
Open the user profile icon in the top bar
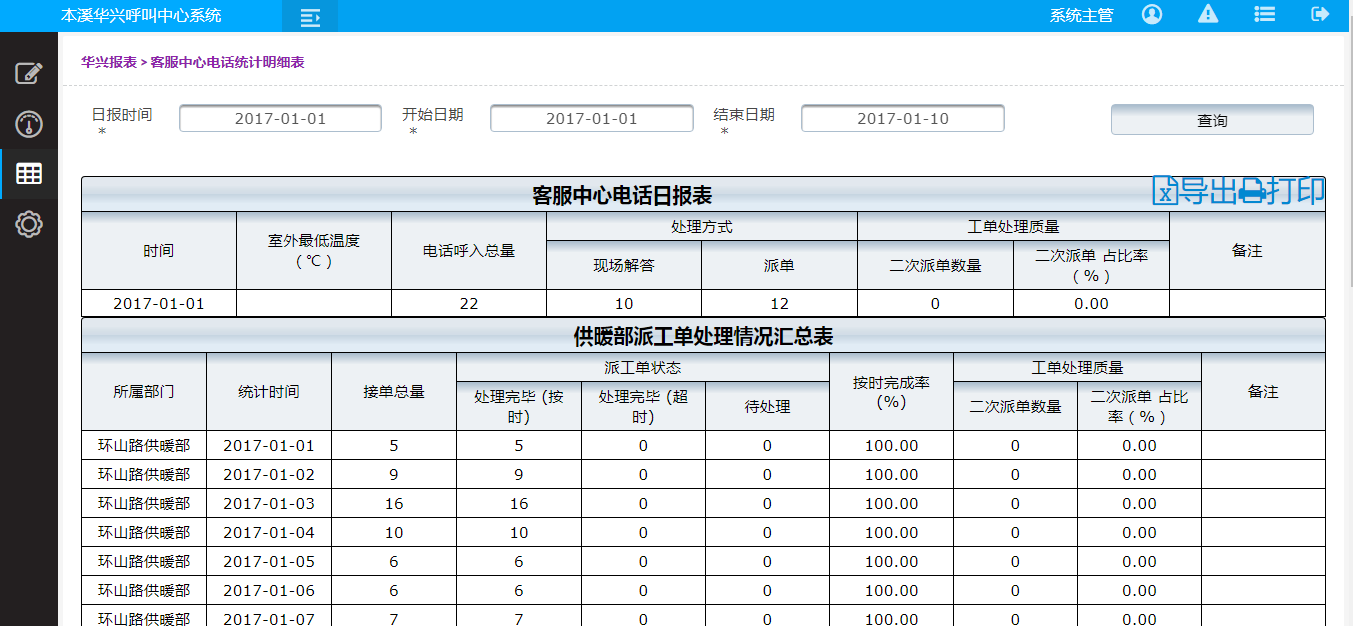click(x=1151, y=14)
